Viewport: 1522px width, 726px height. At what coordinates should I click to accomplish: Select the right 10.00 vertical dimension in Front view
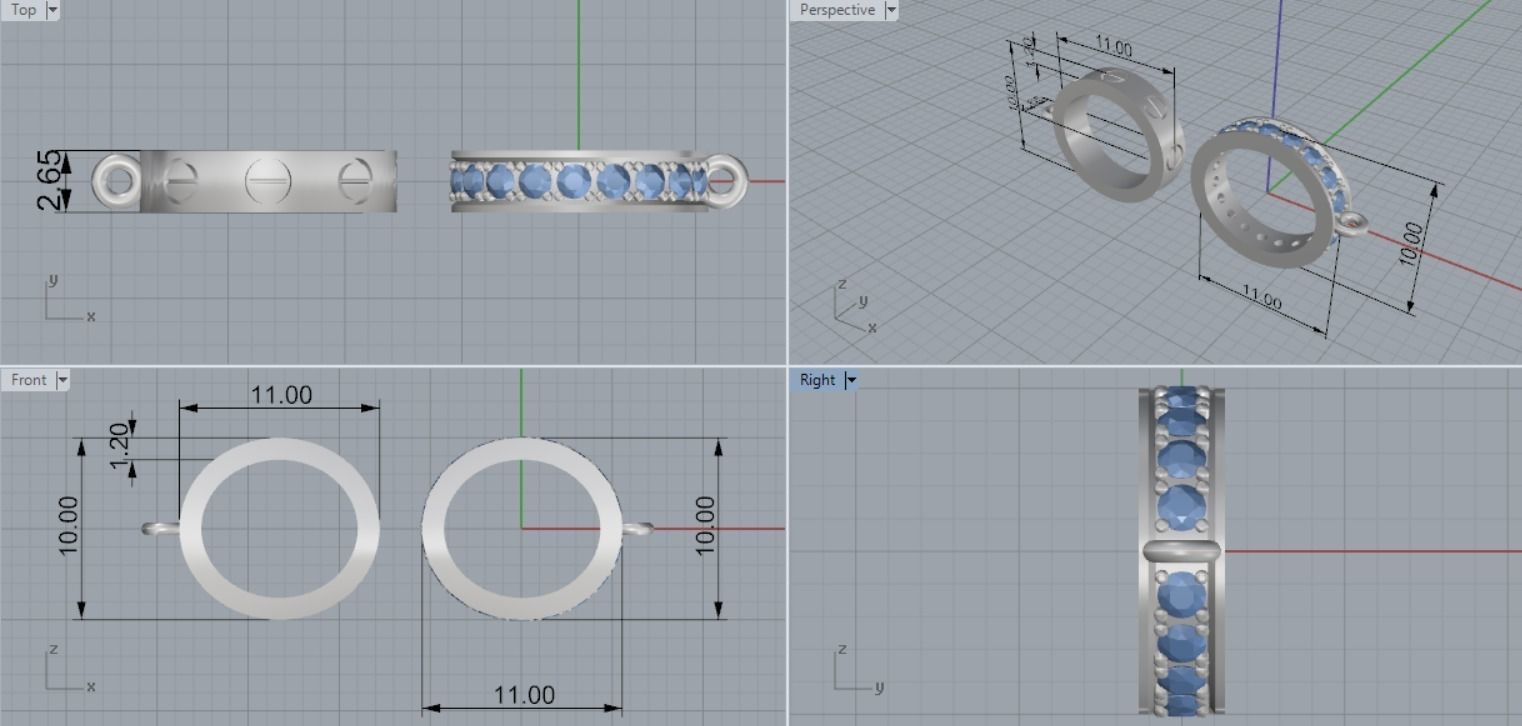click(x=705, y=526)
